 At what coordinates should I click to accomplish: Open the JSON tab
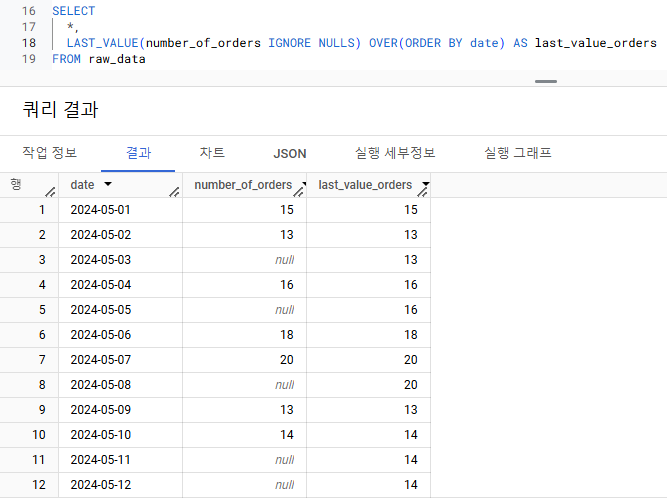click(290, 154)
